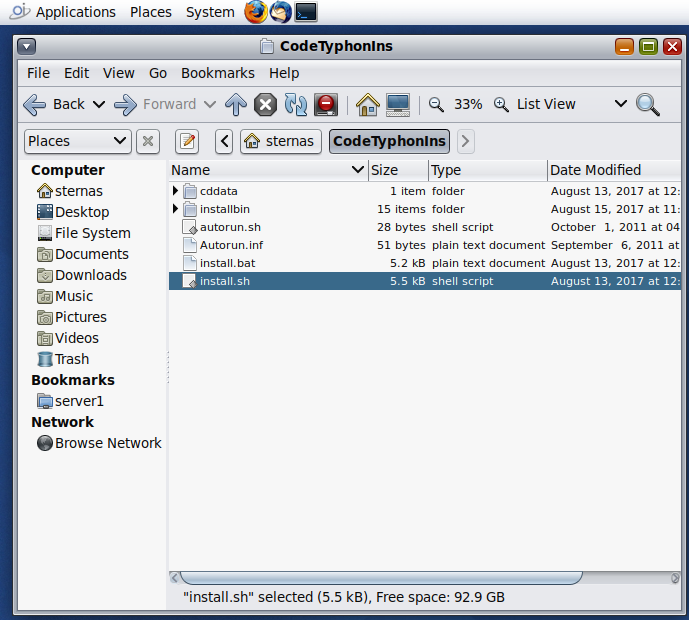Launch Thunderbird from the top panel

tap(280, 12)
